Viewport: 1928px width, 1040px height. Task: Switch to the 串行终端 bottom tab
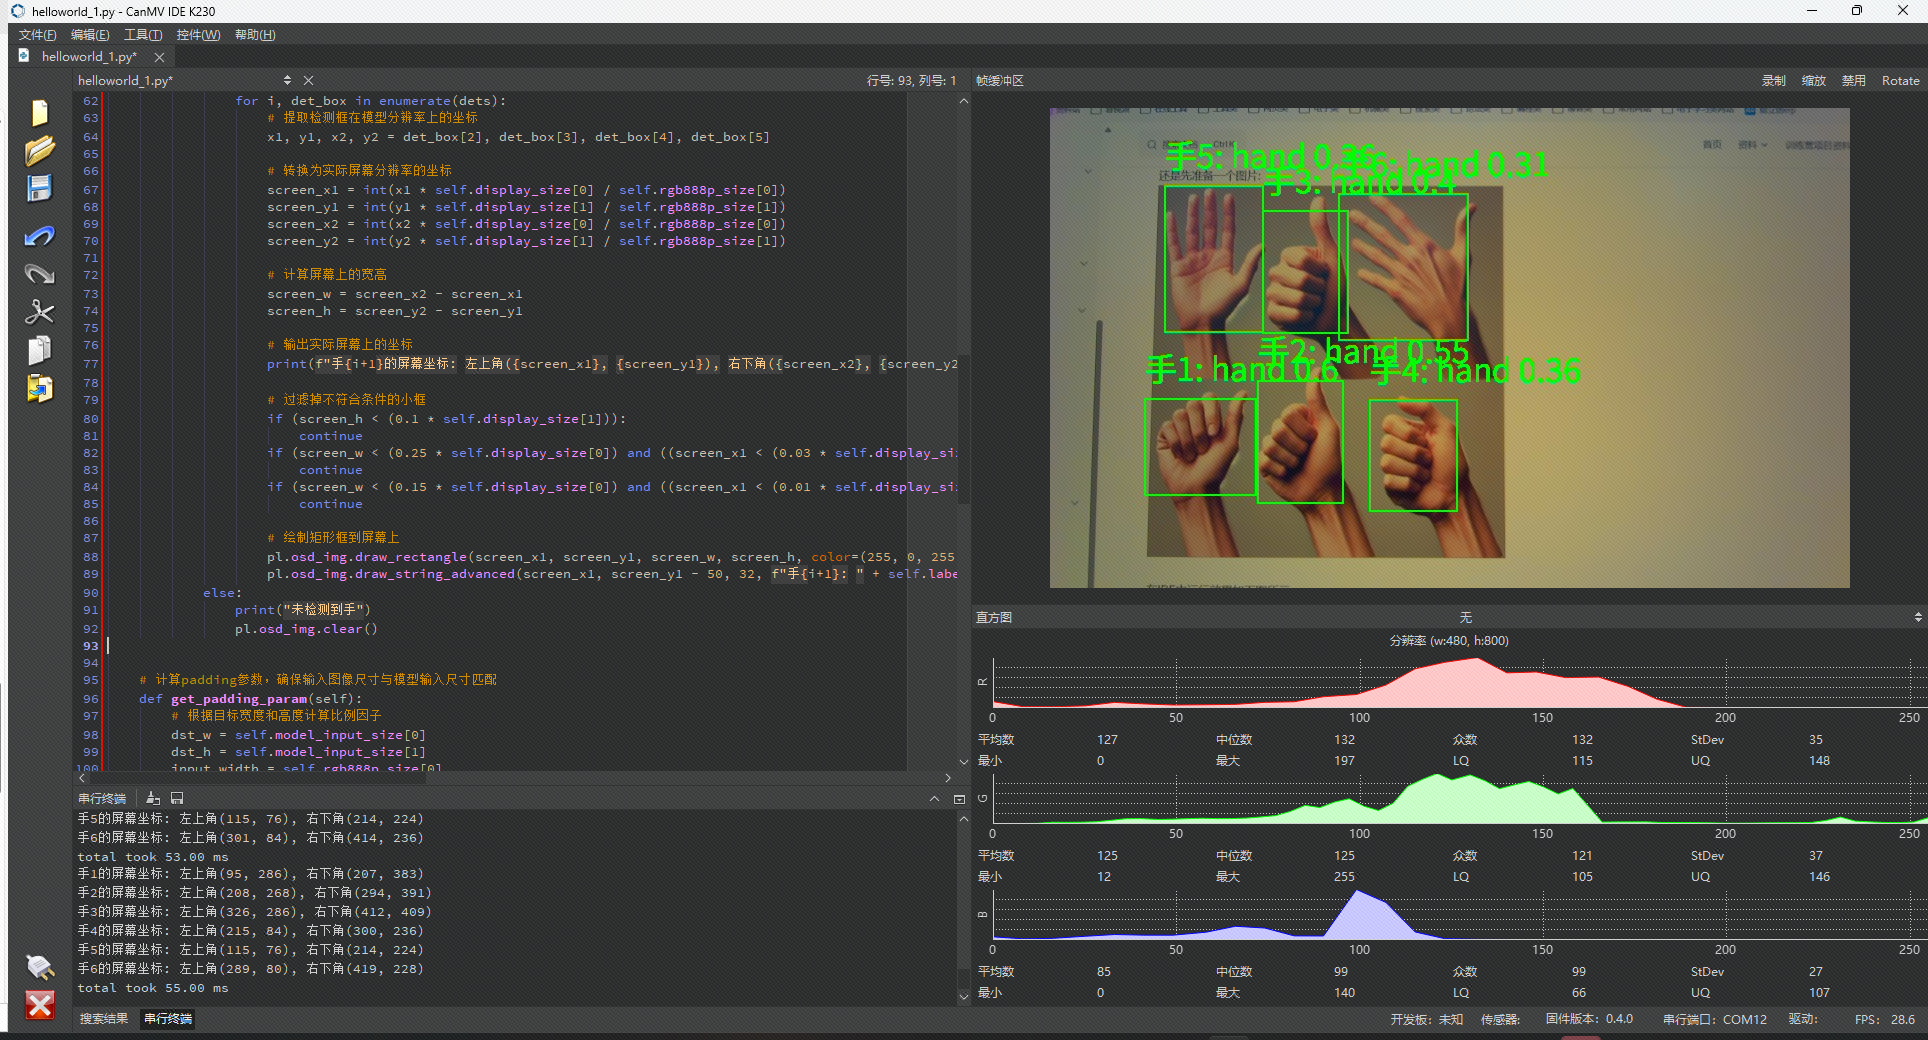(168, 1019)
